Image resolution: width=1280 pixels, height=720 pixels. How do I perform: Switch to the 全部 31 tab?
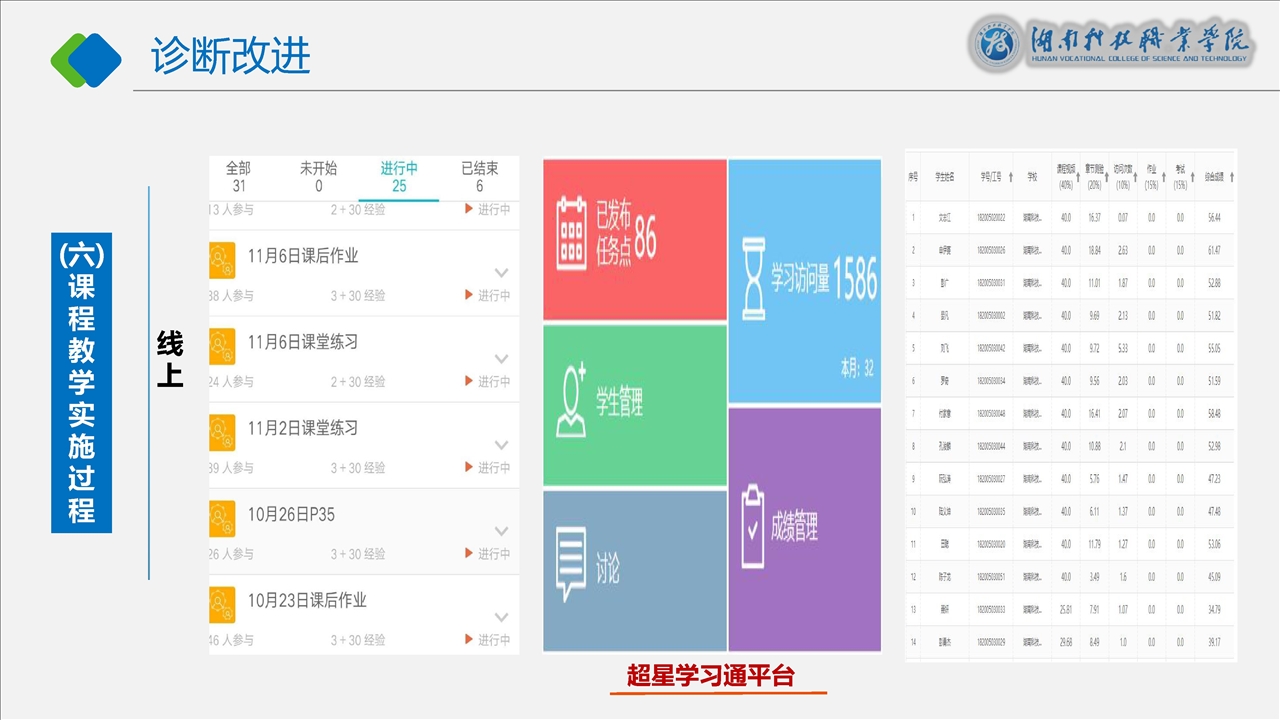238,177
